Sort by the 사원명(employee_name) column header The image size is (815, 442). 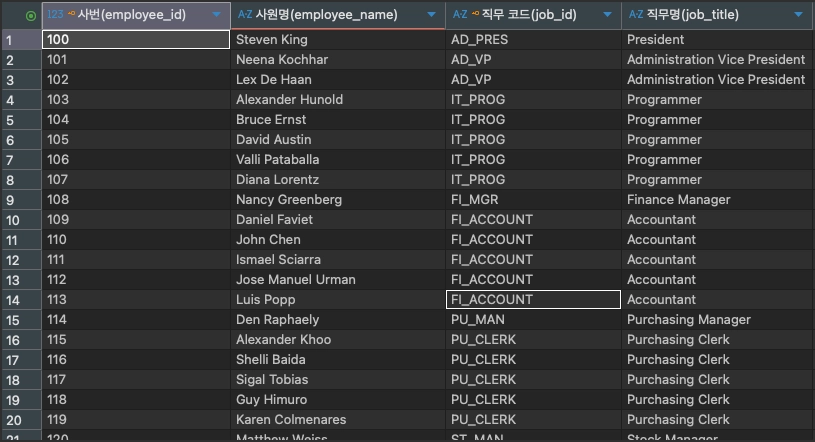(326, 15)
